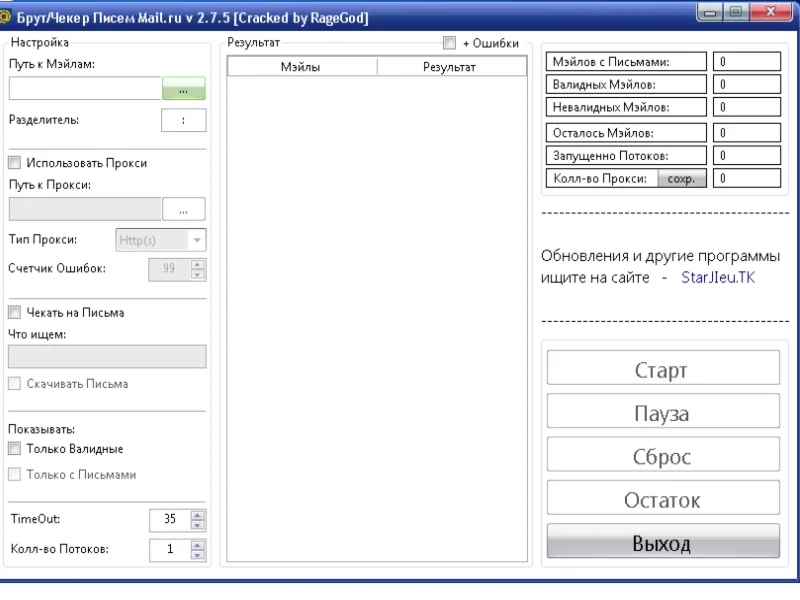Image resolution: width=800 pixels, height=600 pixels.
Task: Increase Колл-во Потоков with up arrow
Action: click(197, 545)
